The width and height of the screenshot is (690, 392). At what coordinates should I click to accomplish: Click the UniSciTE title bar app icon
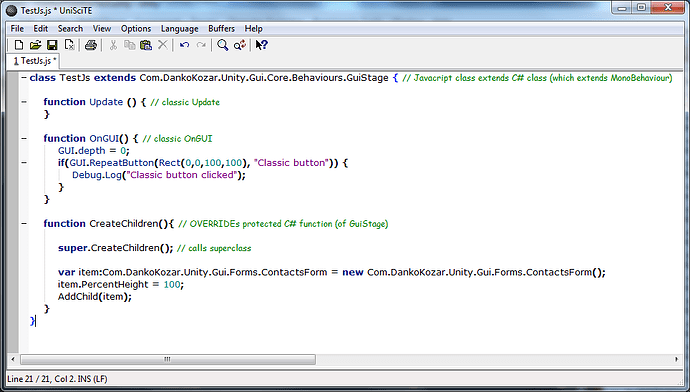click(x=12, y=11)
